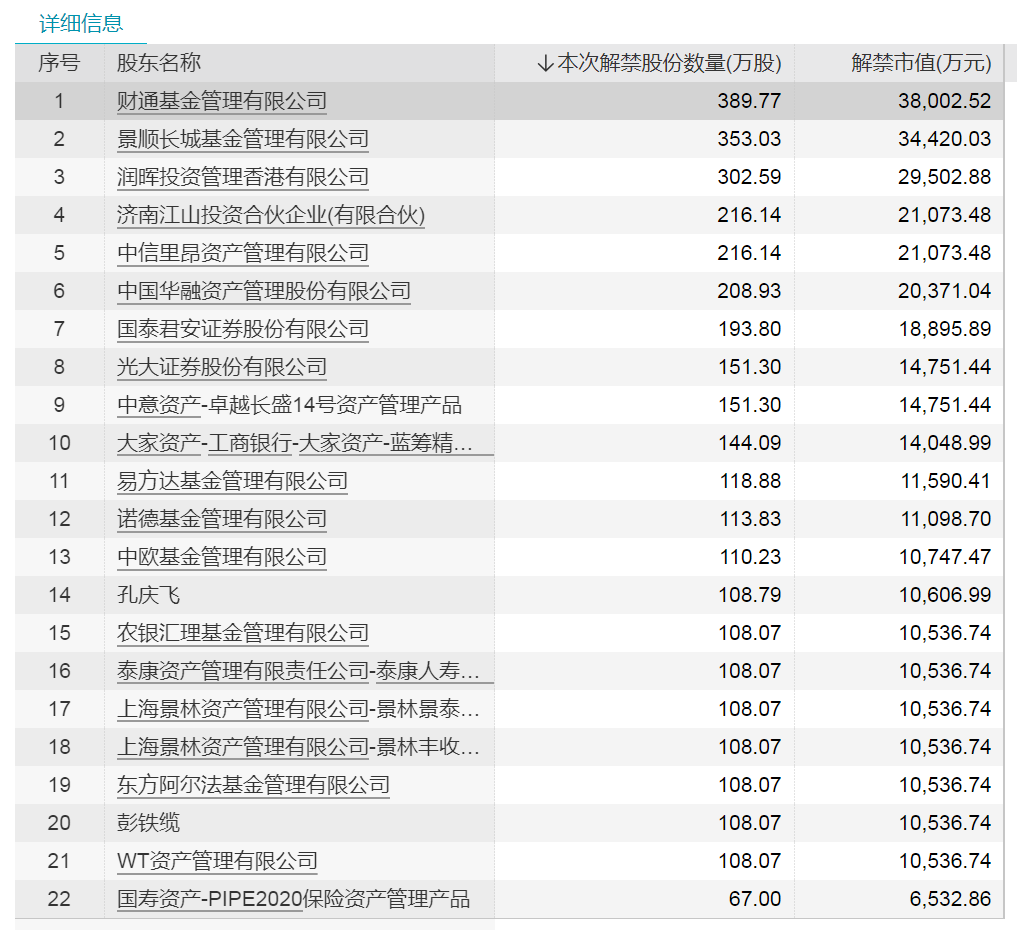Open WT资产管理有限公司 link
The image size is (1017, 930).
(217, 861)
